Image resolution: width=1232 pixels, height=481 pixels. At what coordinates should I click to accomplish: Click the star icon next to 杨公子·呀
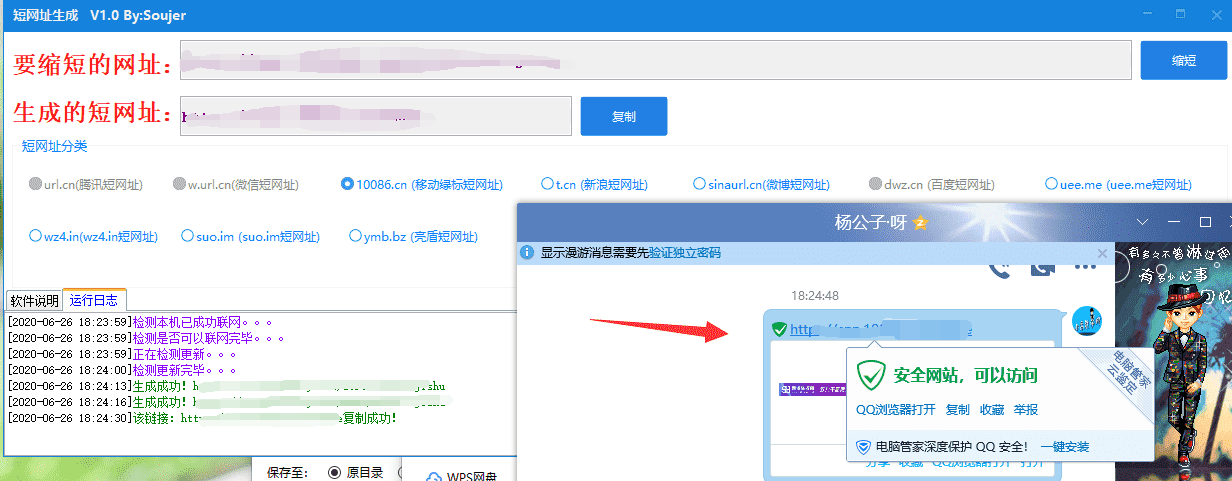[x=920, y=222]
